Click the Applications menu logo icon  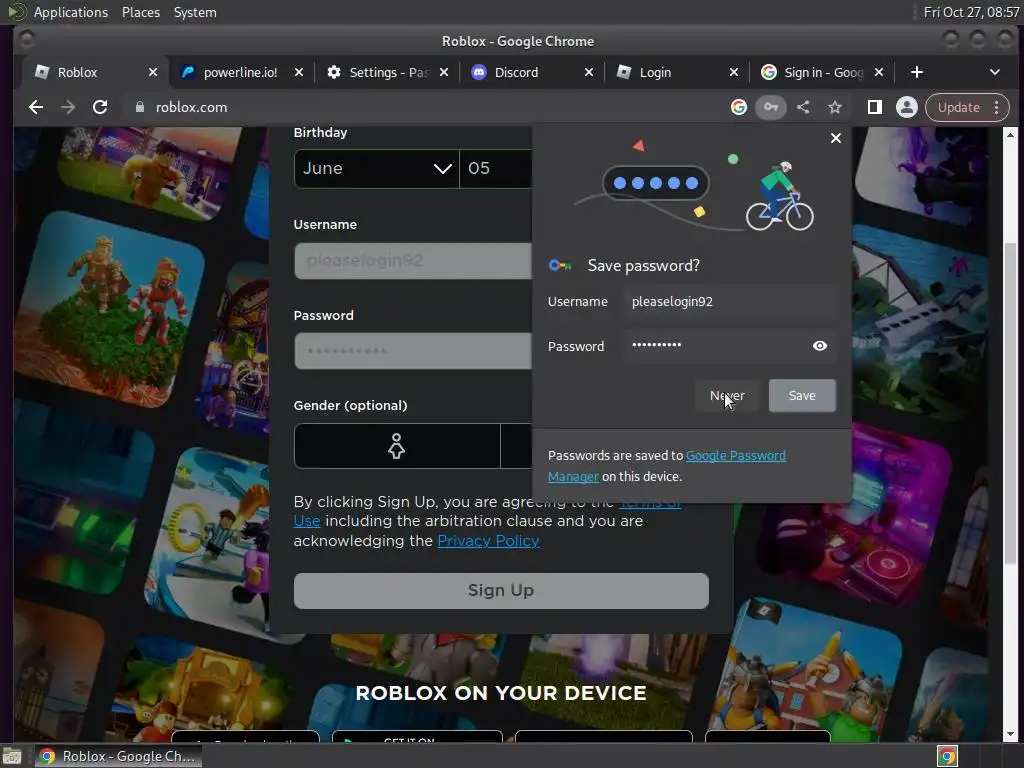click(16, 12)
